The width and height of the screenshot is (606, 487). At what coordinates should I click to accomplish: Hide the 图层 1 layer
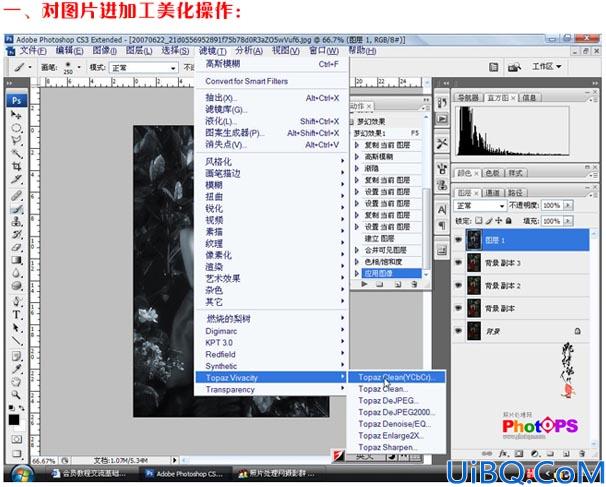point(458,240)
